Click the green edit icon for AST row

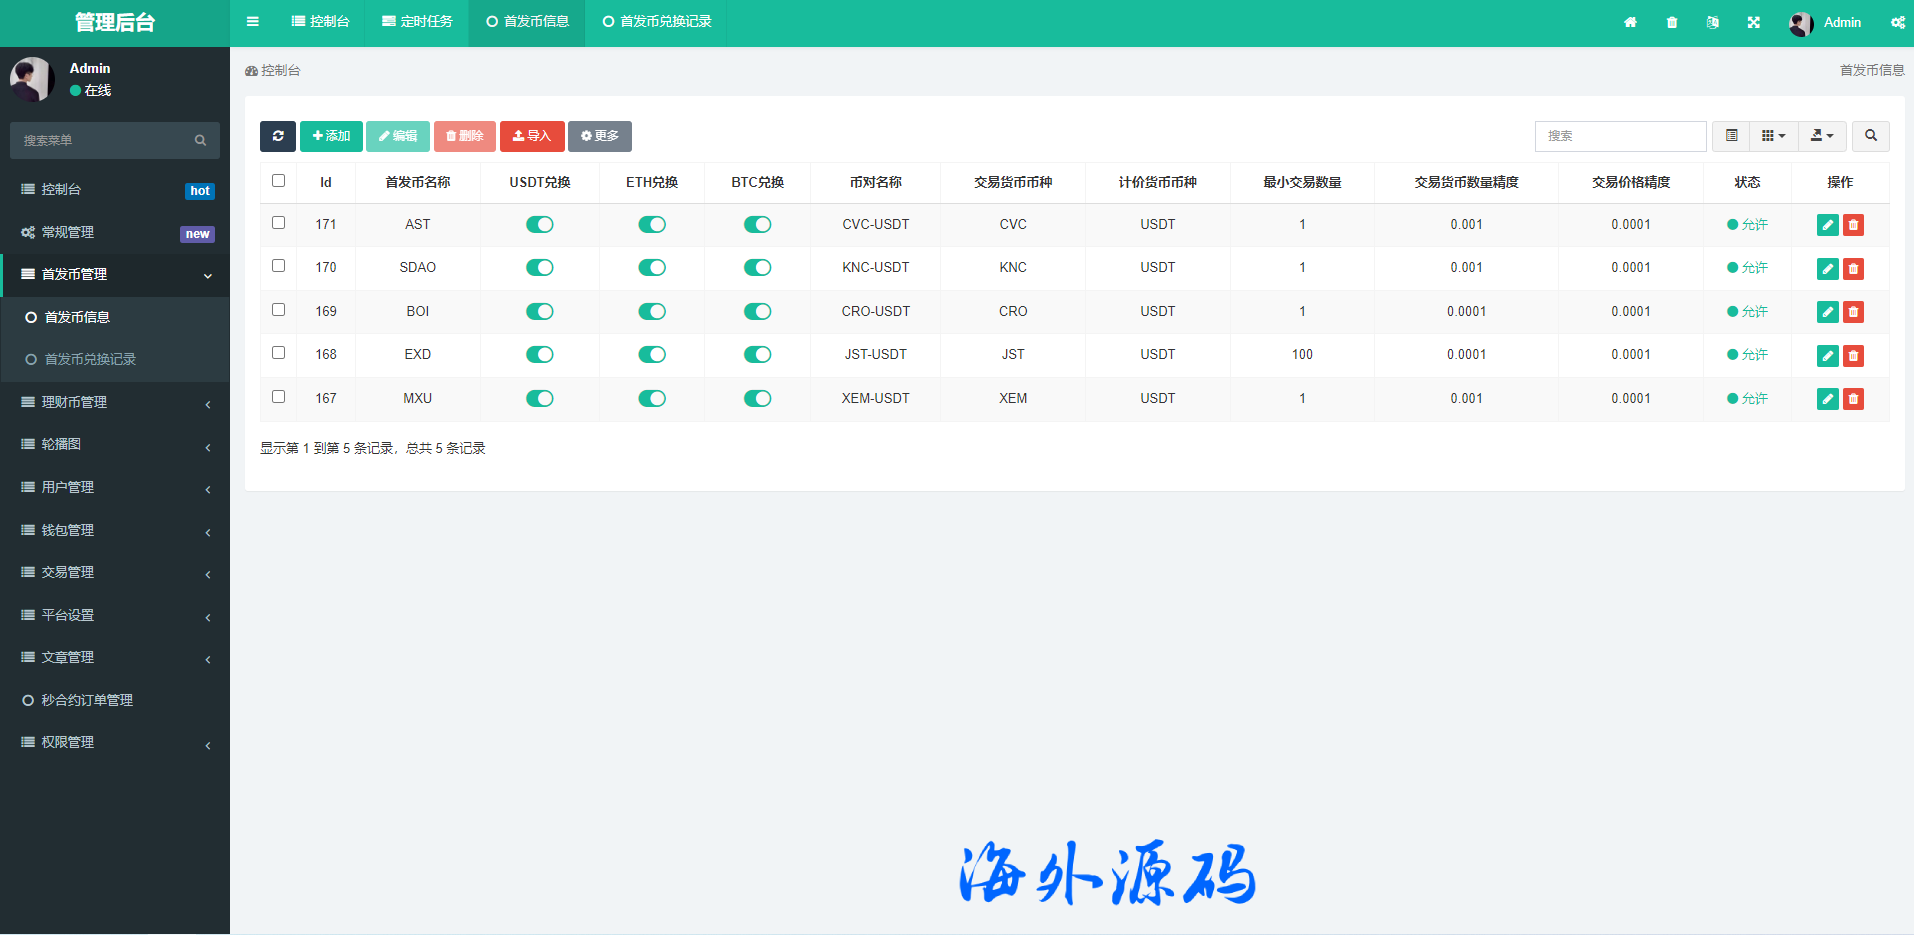pyautogui.click(x=1827, y=225)
